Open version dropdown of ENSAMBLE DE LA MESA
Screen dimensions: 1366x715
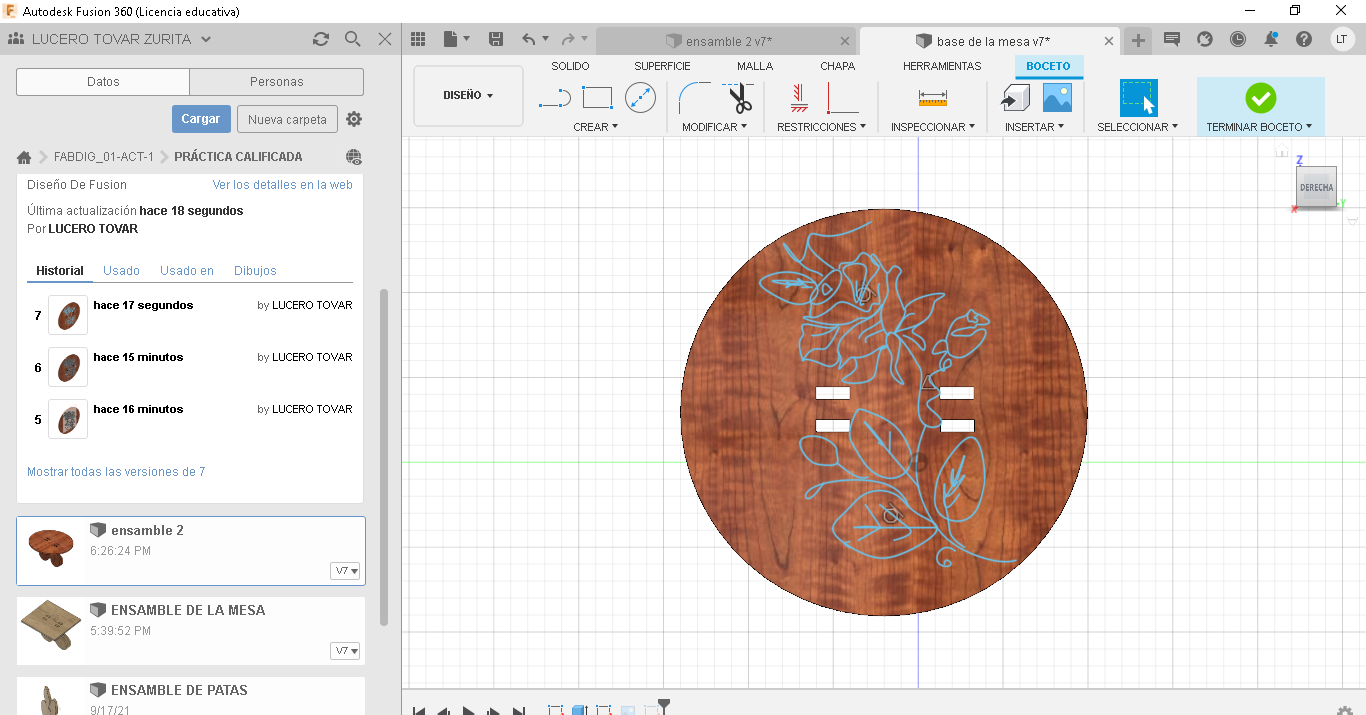click(345, 651)
